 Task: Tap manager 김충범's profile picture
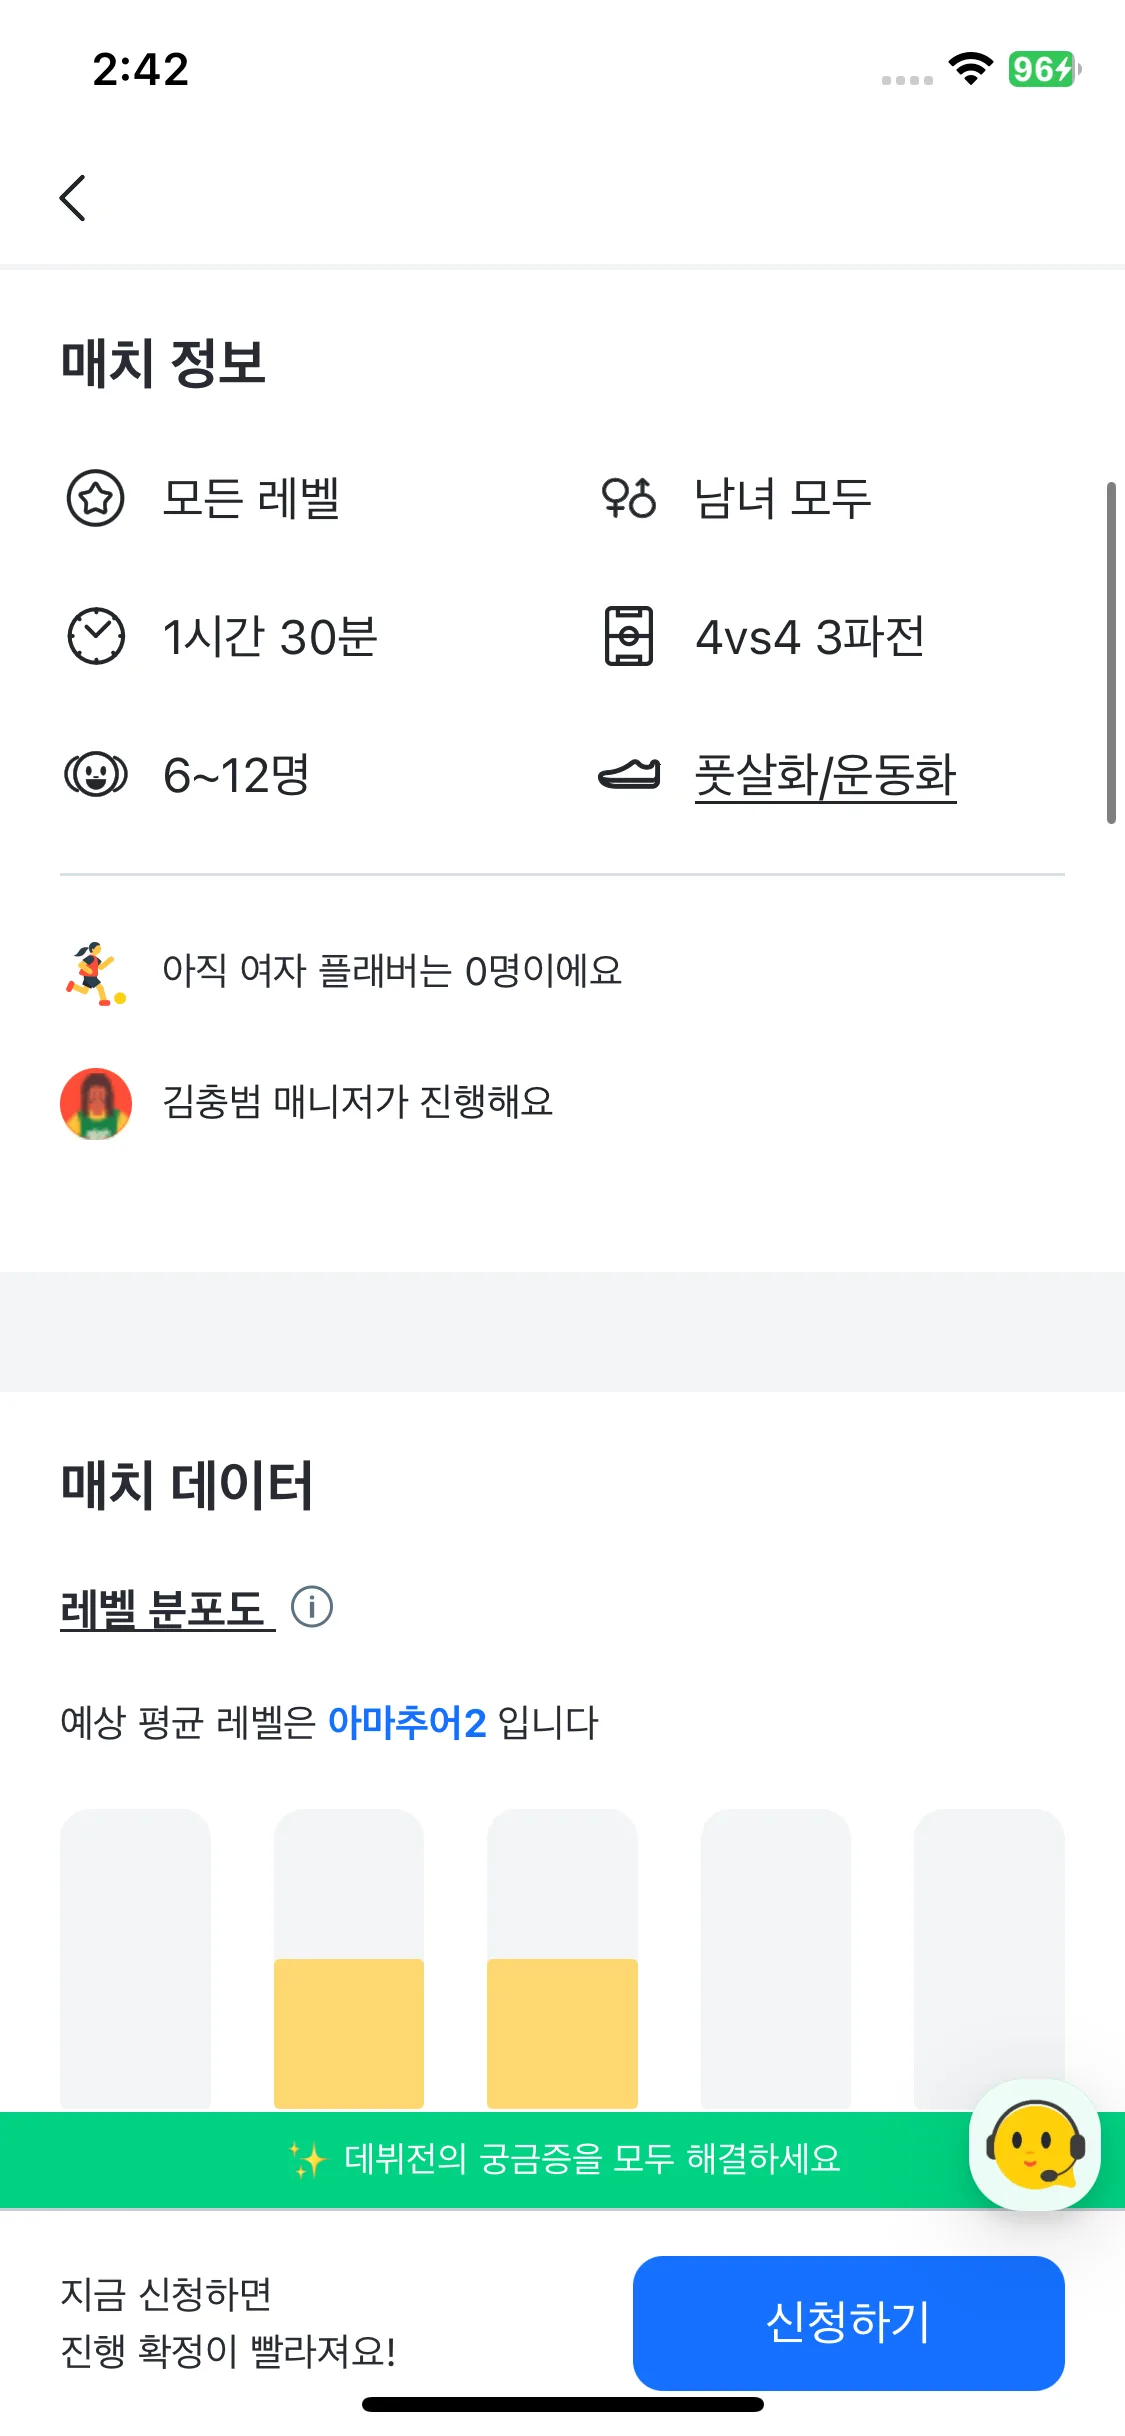tap(96, 1103)
